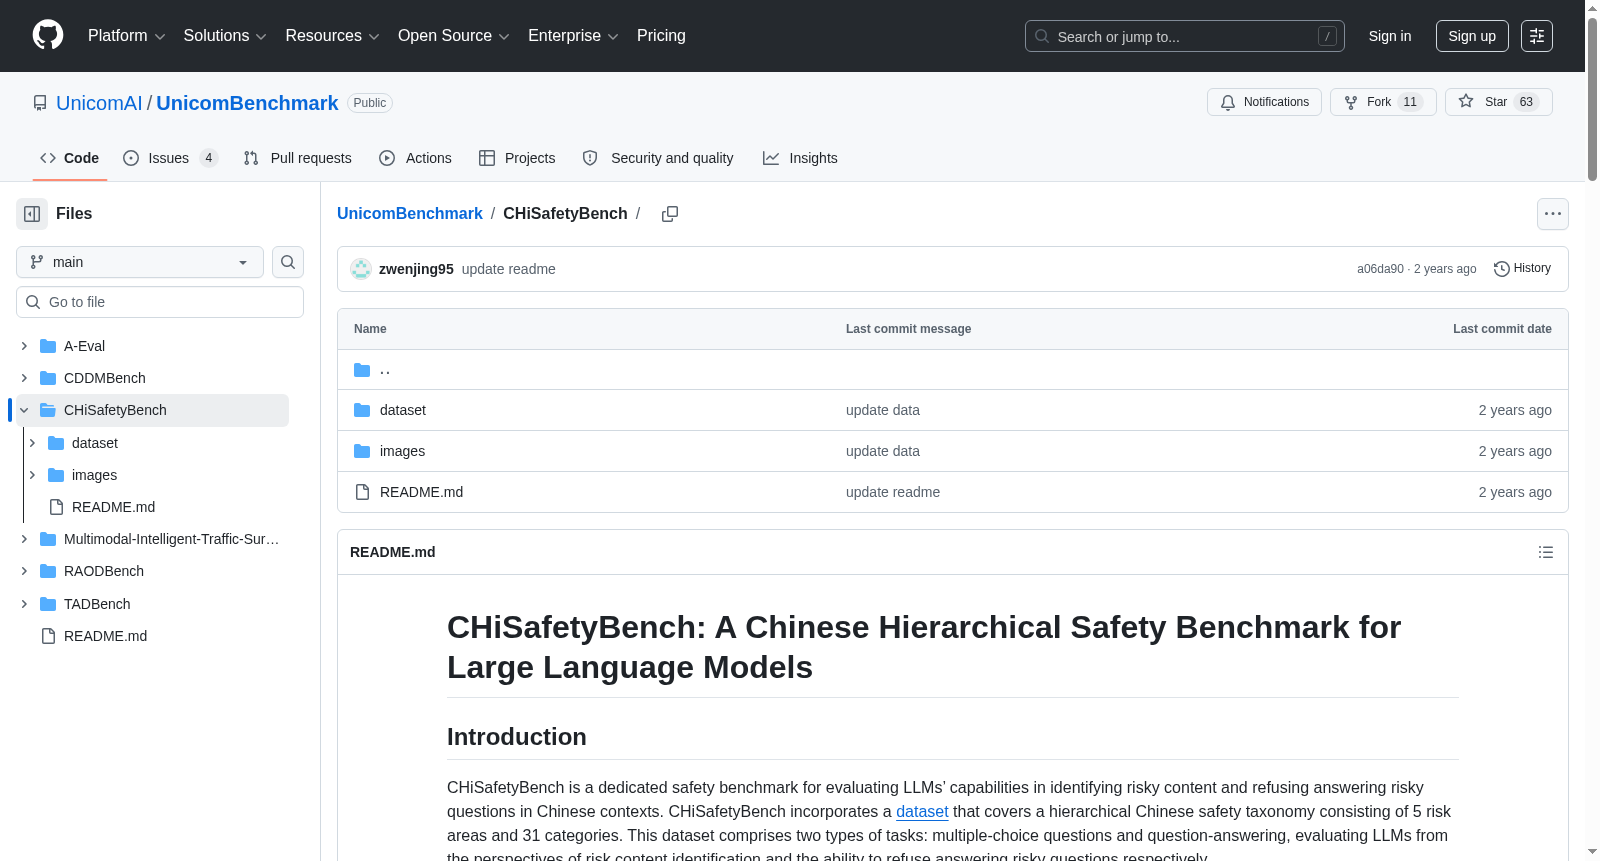Switch to the Issues tab
The width and height of the screenshot is (1600, 861).
pyautogui.click(x=170, y=158)
